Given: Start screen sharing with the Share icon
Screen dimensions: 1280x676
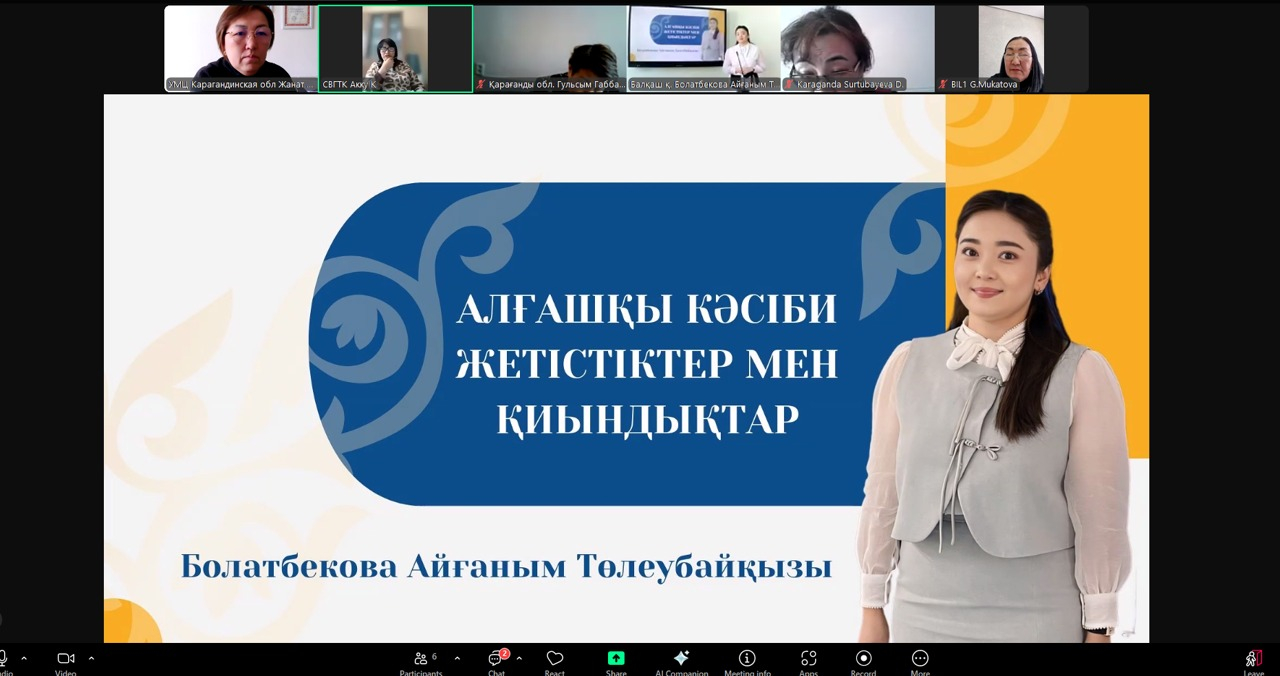Looking at the screenshot, I should [x=616, y=659].
